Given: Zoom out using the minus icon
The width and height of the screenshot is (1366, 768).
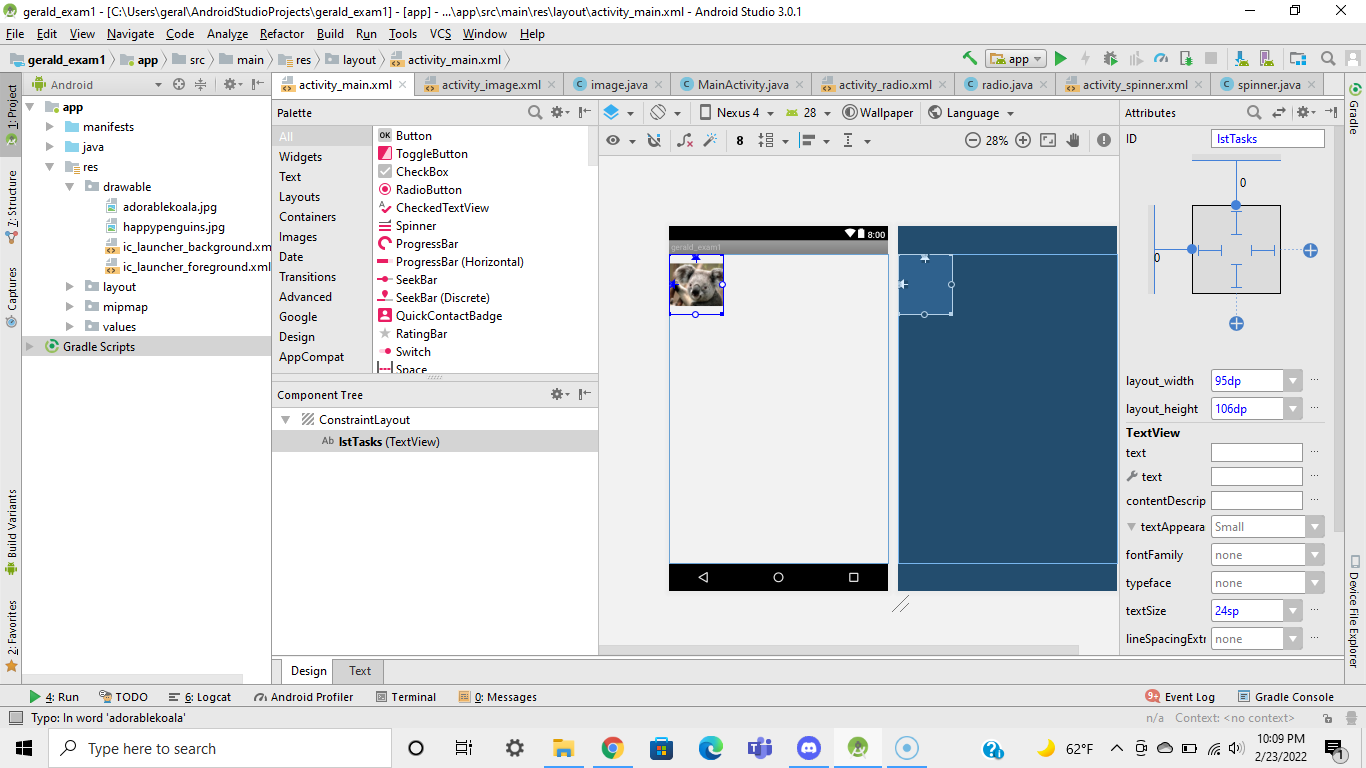Looking at the screenshot, I should coord(972,140).
